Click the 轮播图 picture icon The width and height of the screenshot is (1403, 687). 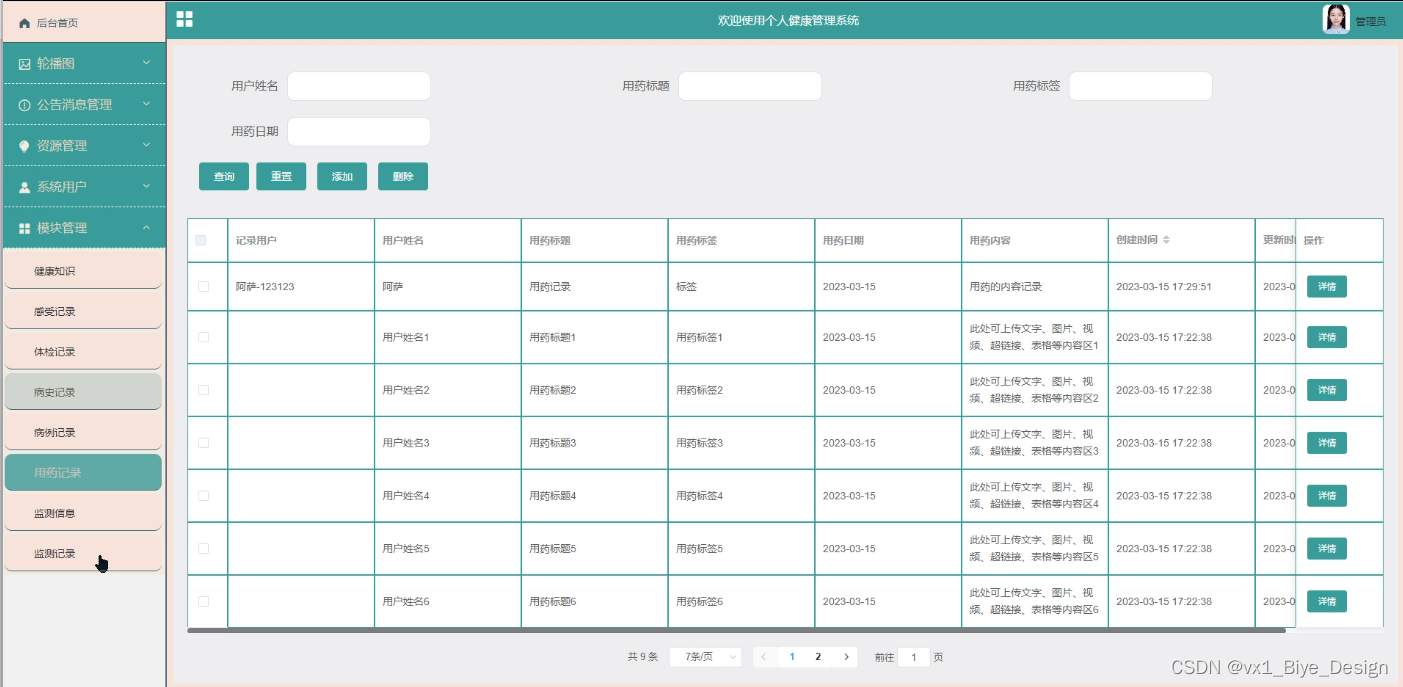point(25,63)
